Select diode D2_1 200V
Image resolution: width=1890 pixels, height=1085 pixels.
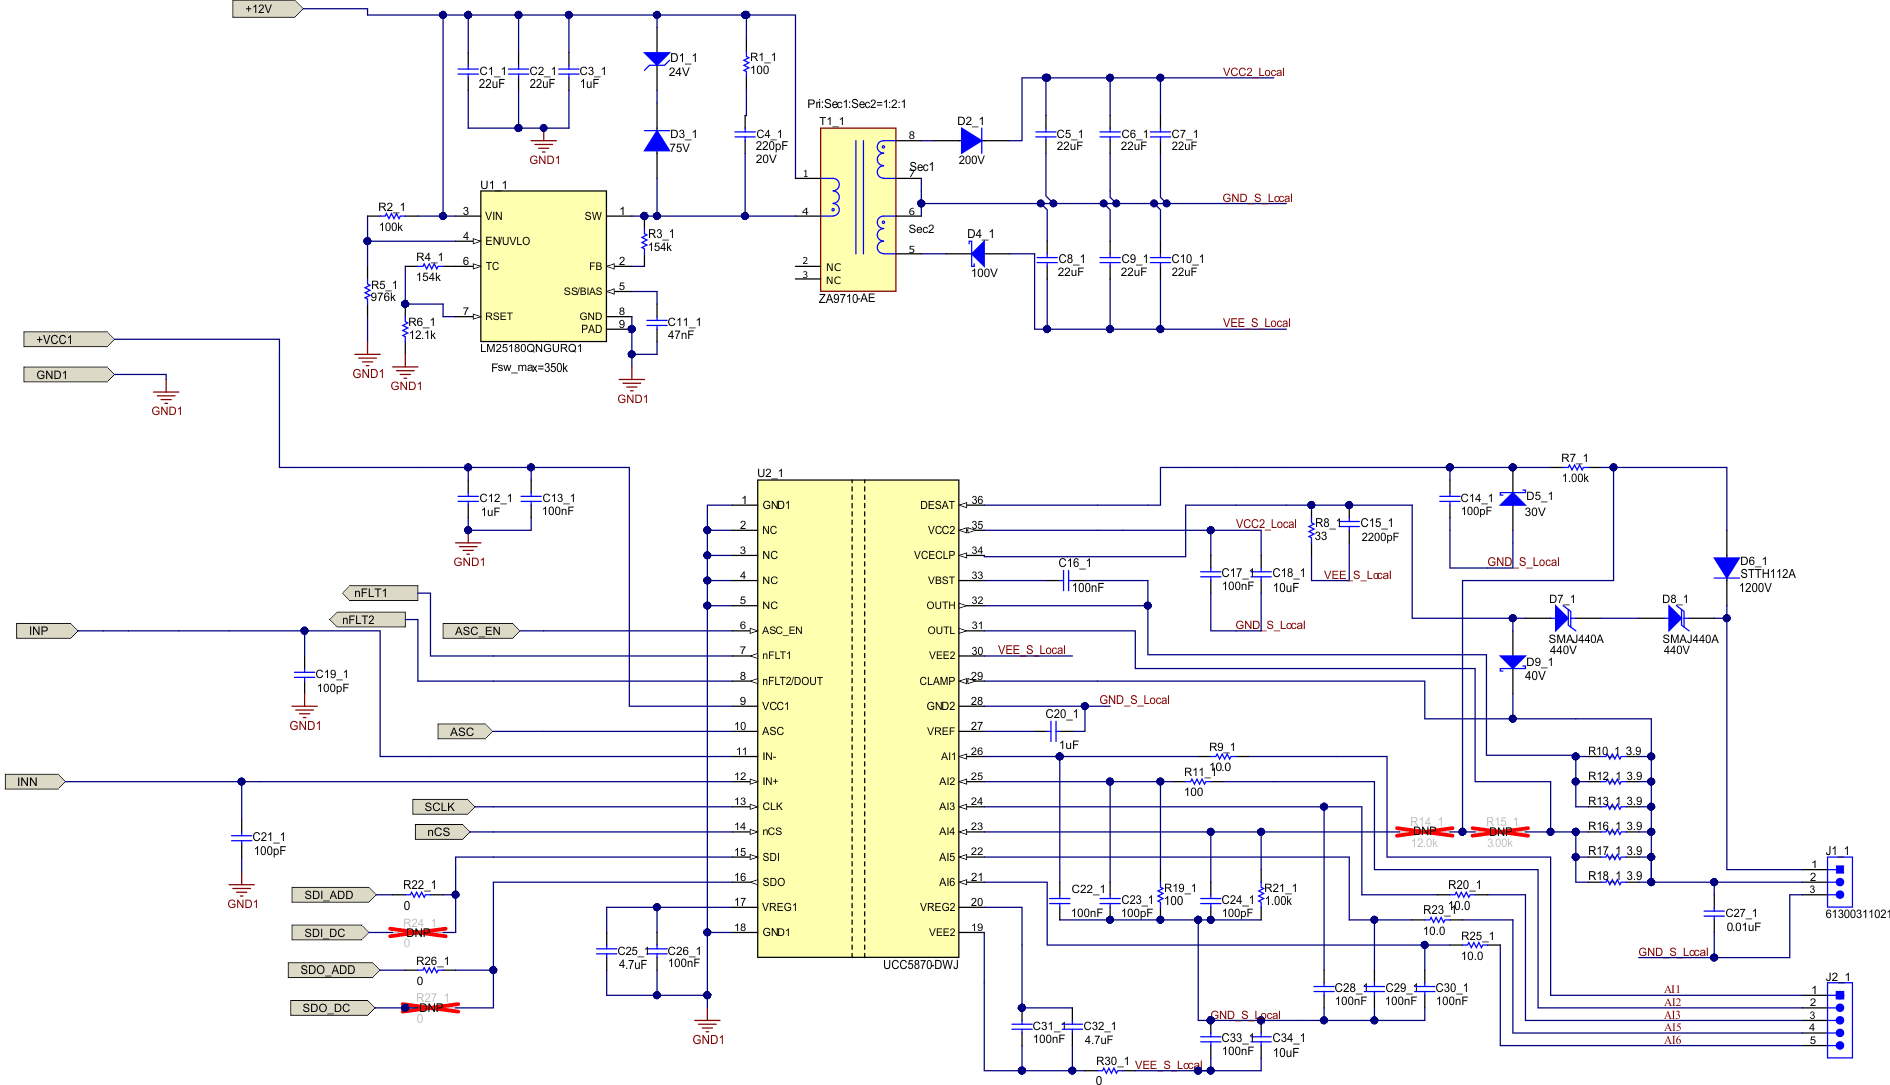pos(971,141)
